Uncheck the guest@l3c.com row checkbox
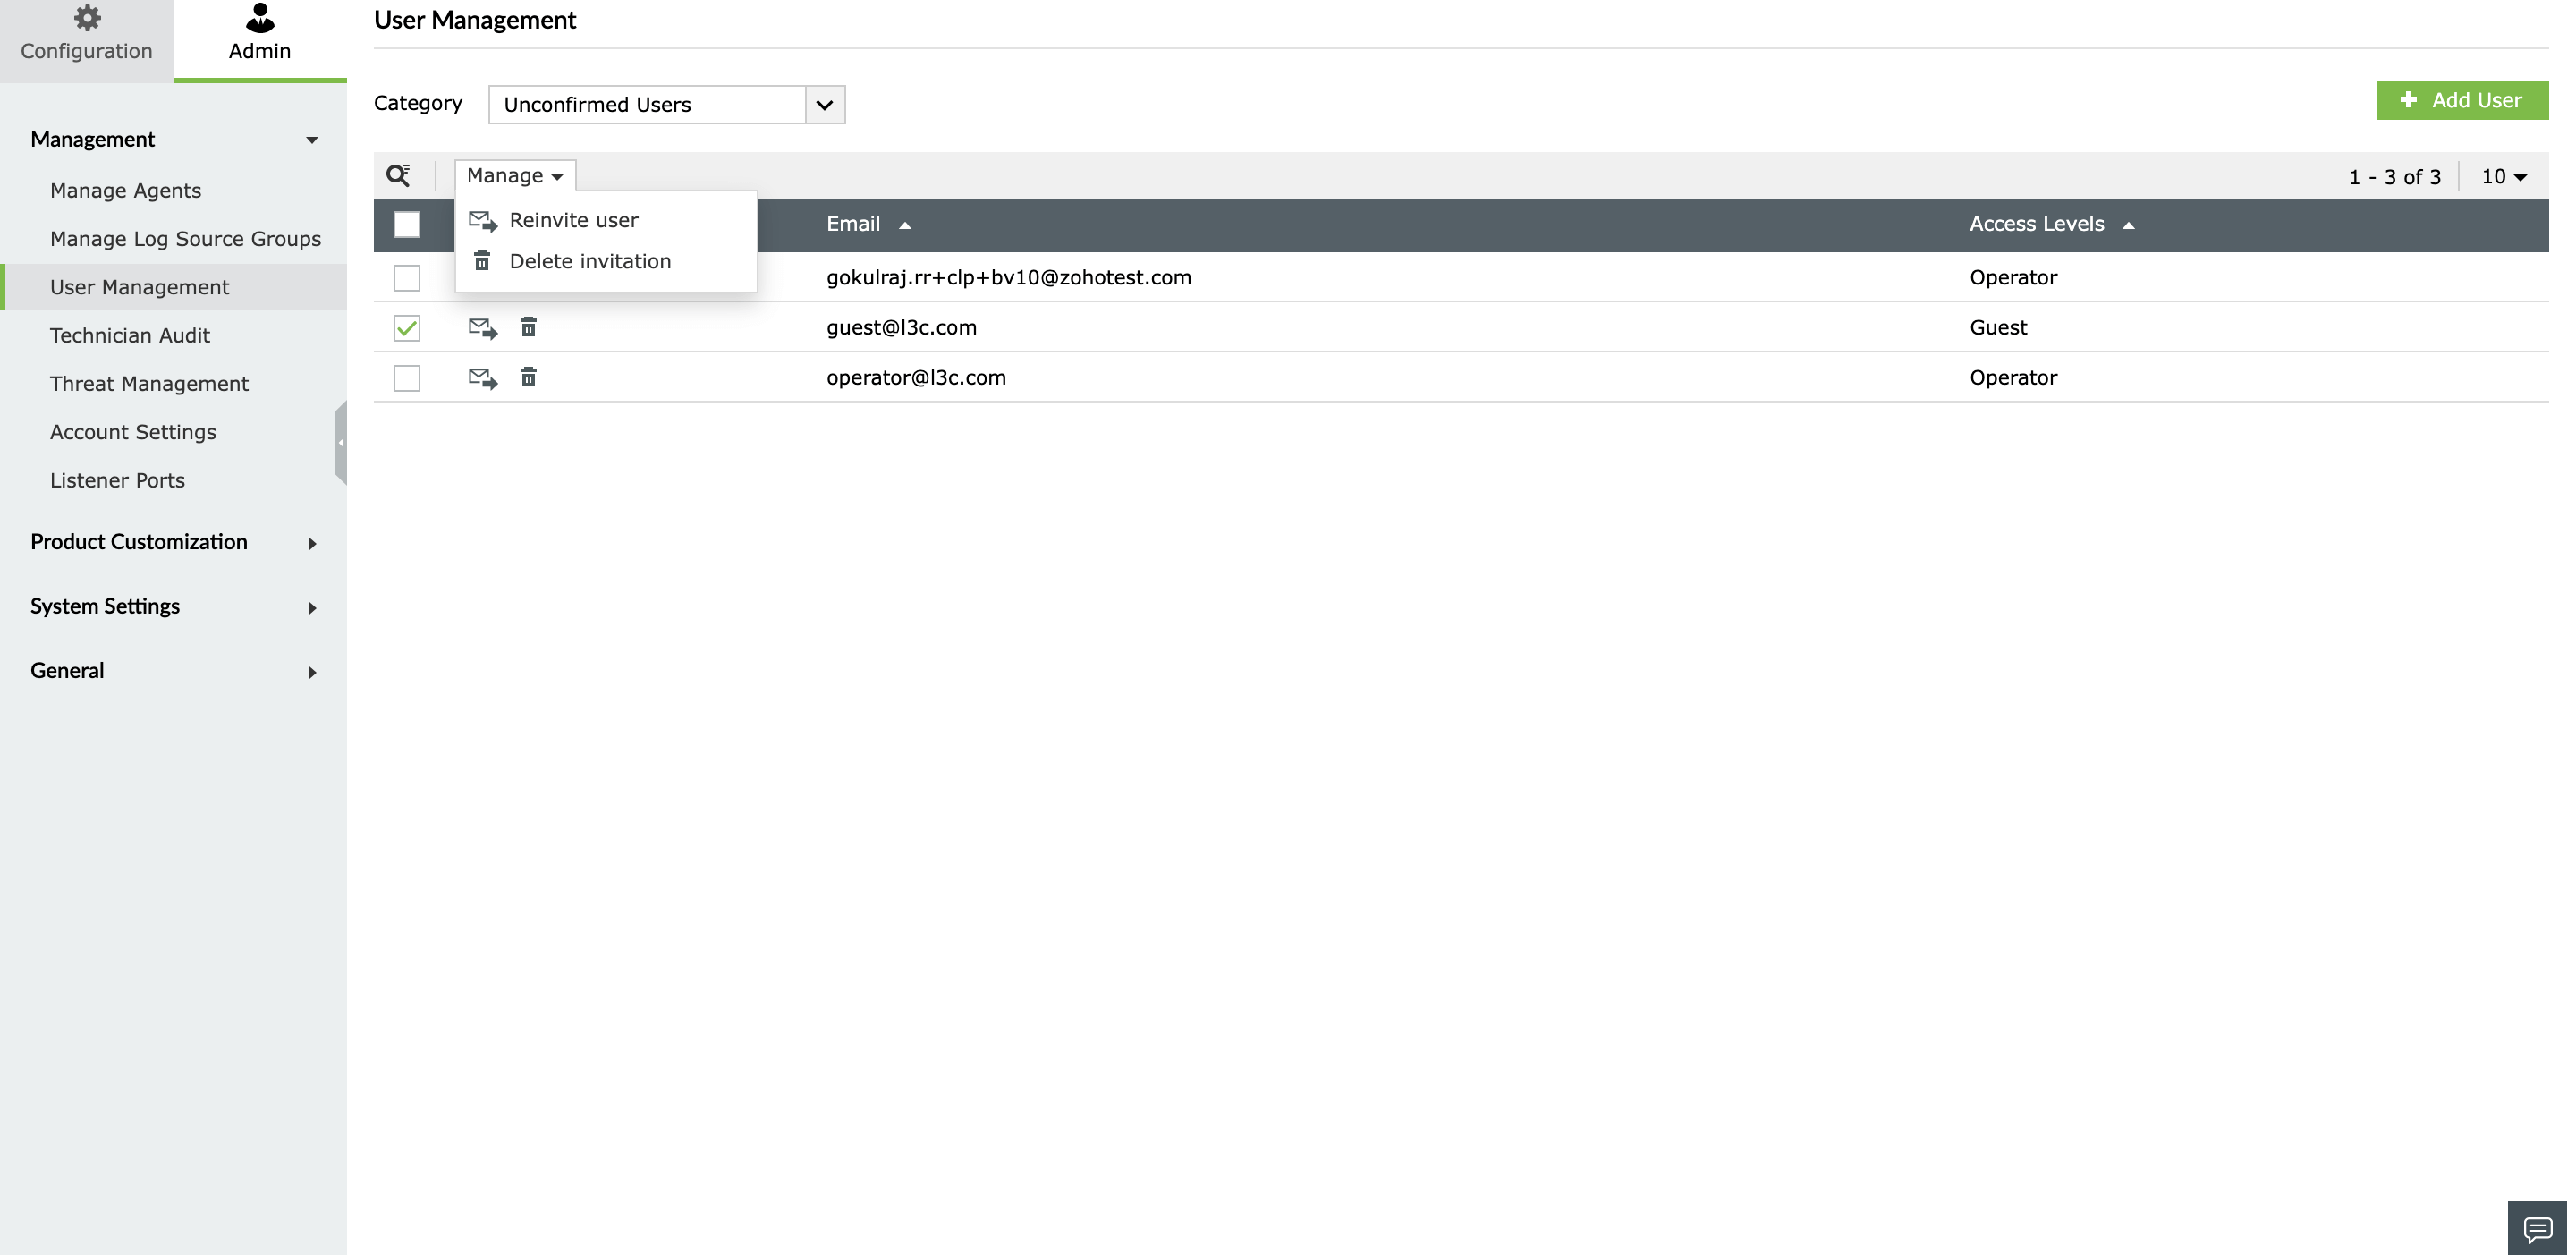 pyautogui.click(x=407, y=328)
